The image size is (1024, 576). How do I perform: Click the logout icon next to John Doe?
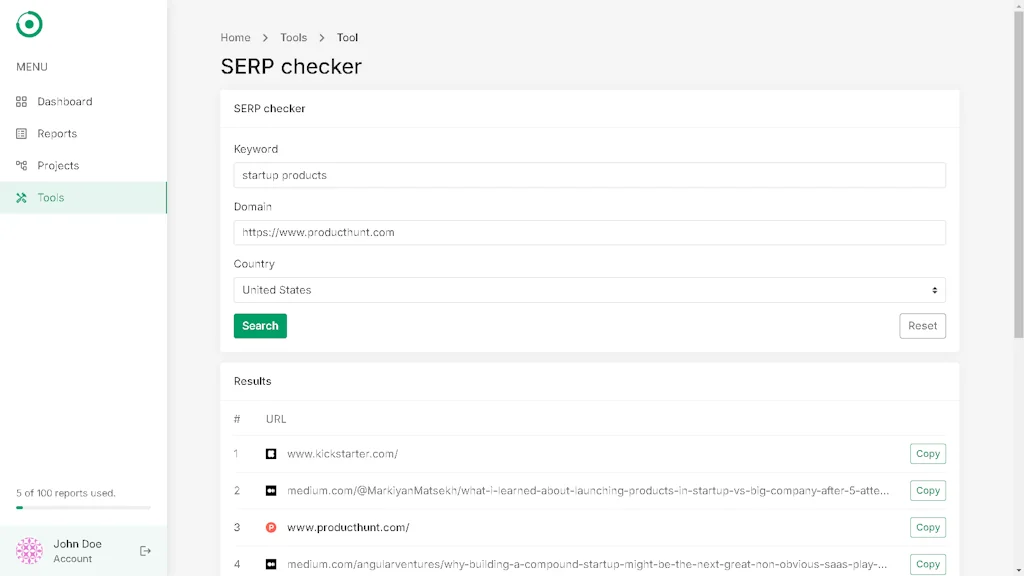pos(145,550)
